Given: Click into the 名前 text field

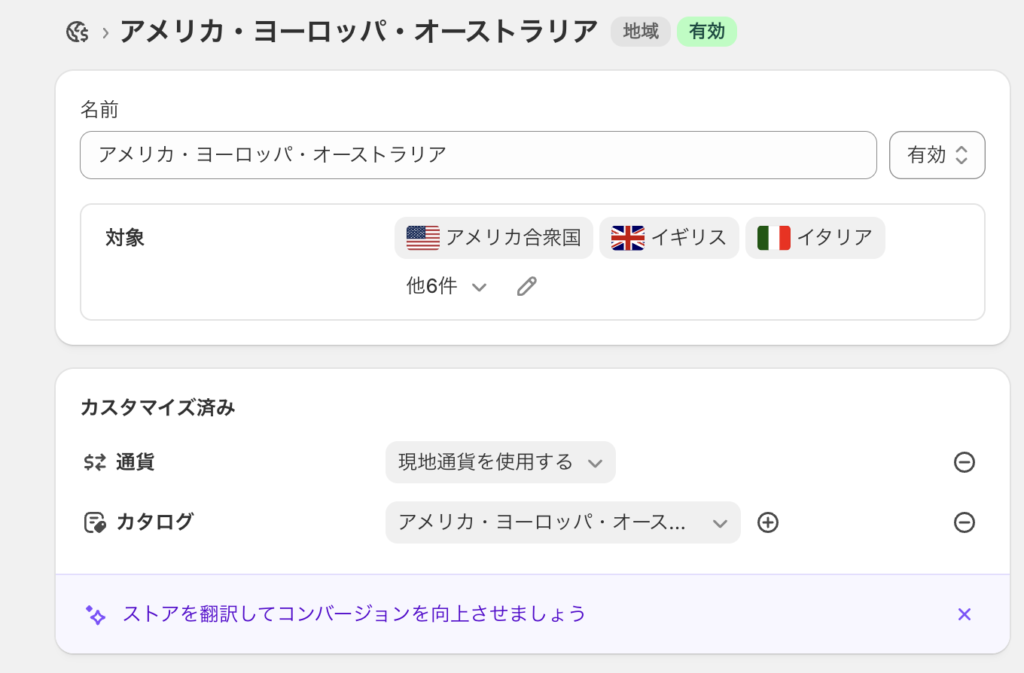Looking at the screenshot, I should (478, 155).
